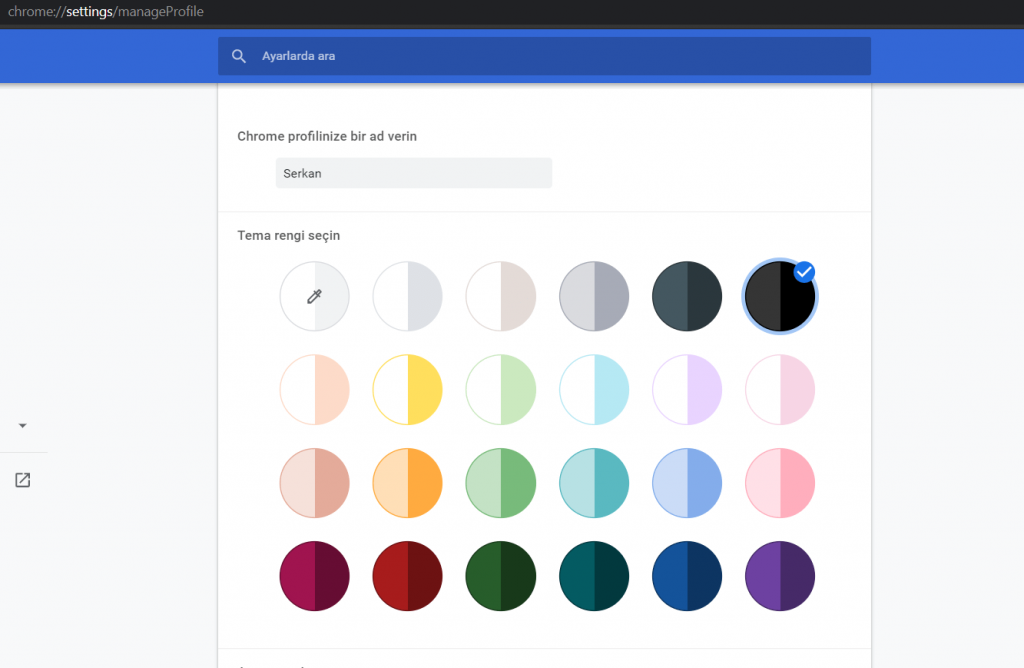Select the bright yellow theme color
Image resolution: width=1024 pixels, height=668 pixels.
408,389
